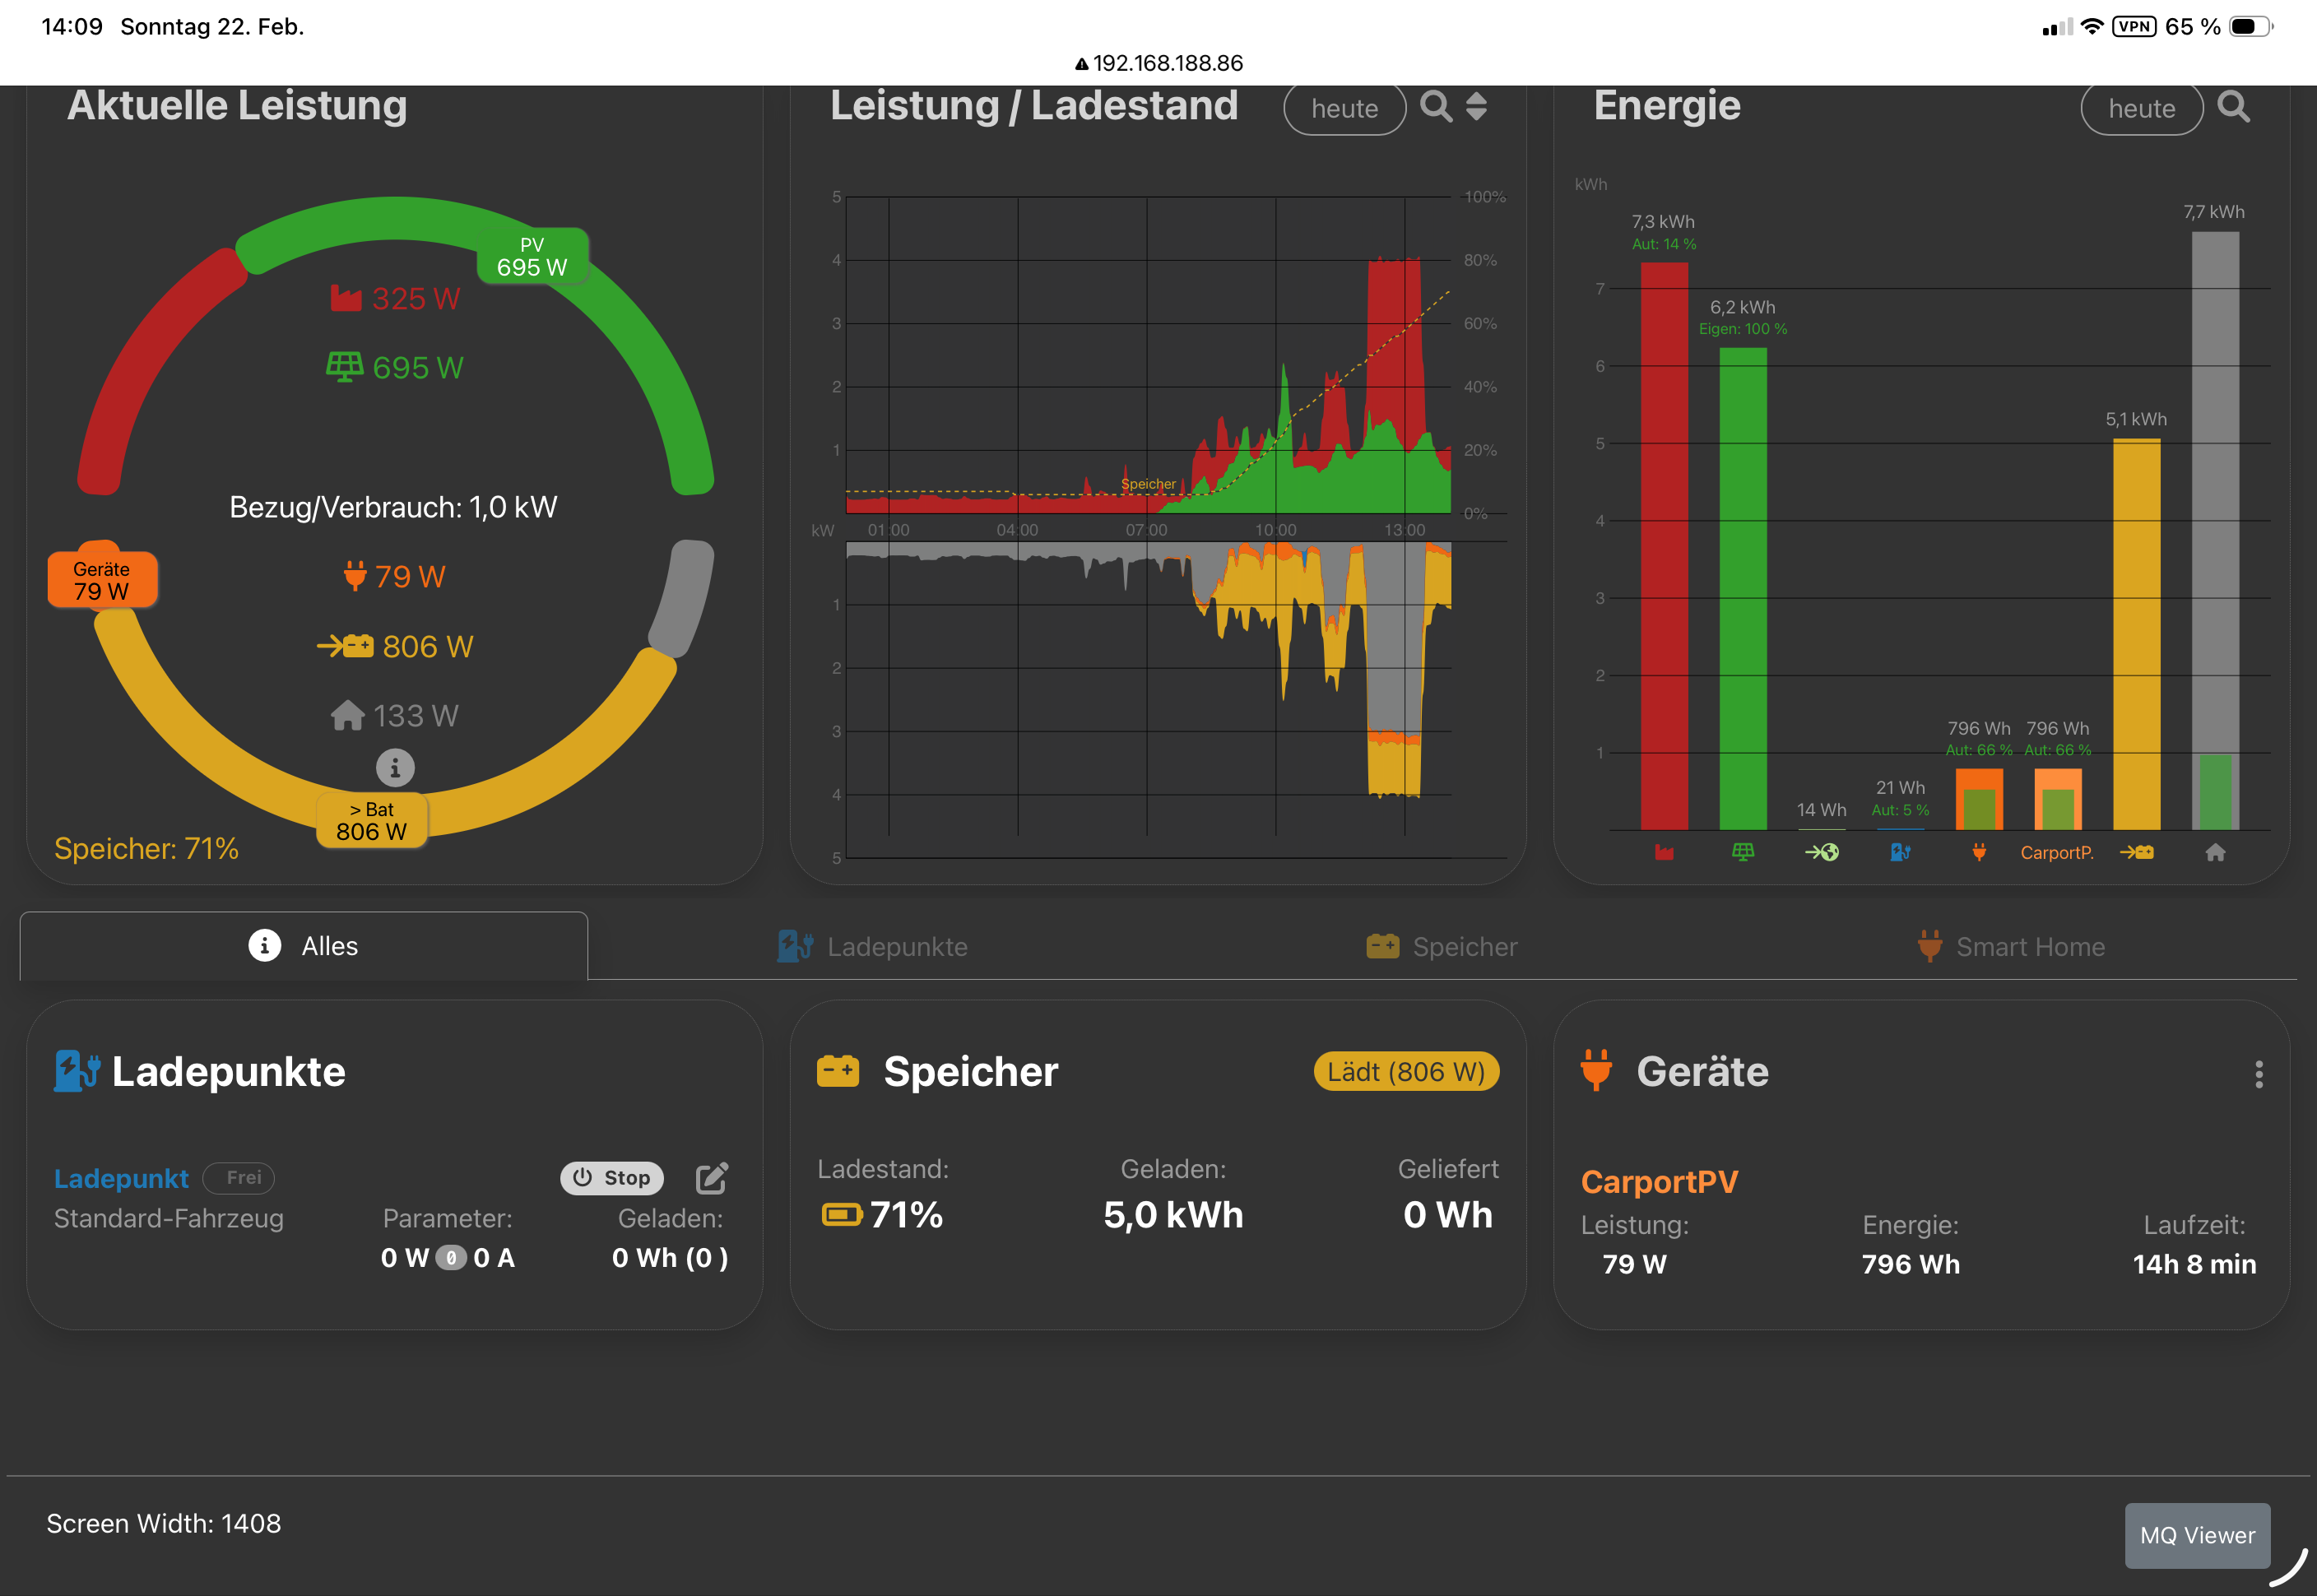Open Ladepunkt edit pencil icon

click(x=712, y=1178)
